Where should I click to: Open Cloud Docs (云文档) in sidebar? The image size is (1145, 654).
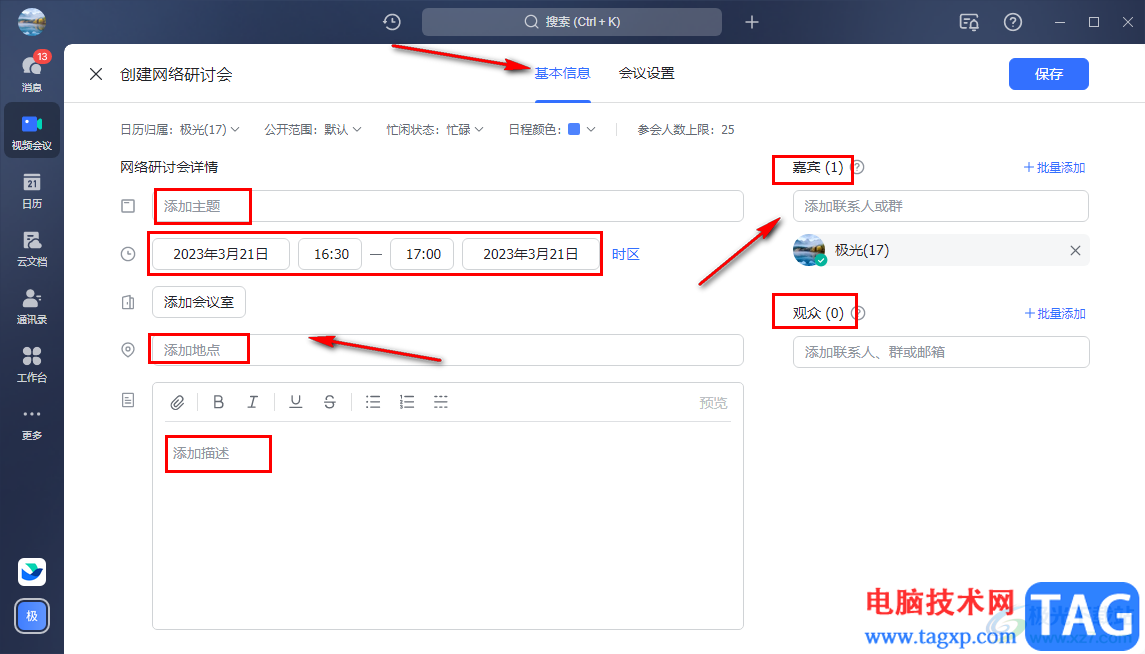pos(31,249)
